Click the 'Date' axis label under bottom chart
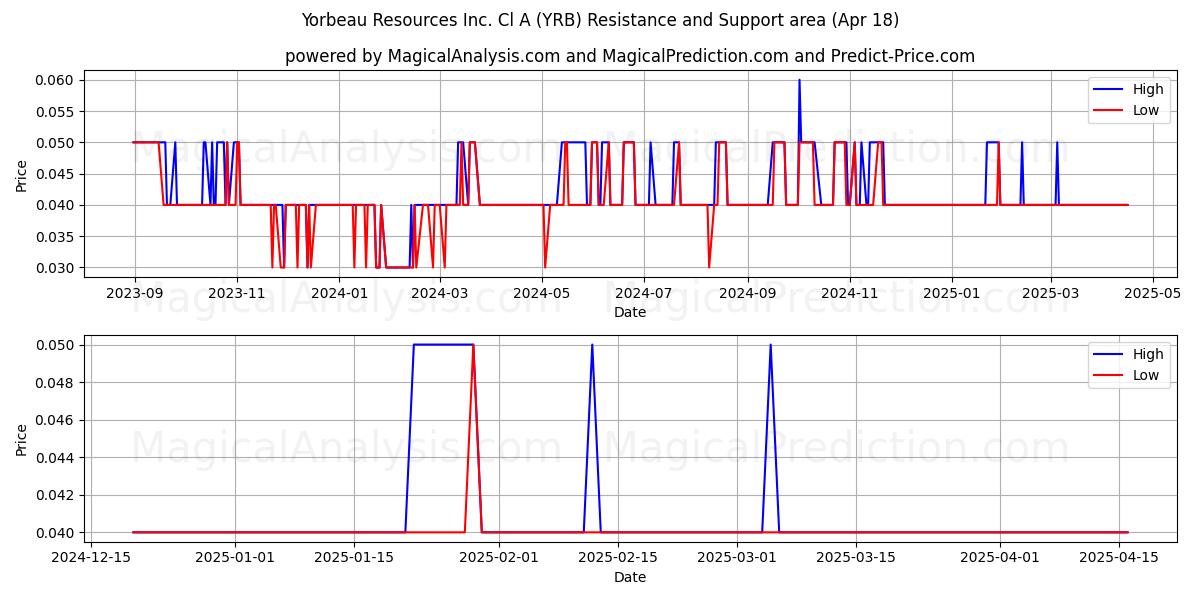Screen dimensions: 1200x600 click(630, 577)
